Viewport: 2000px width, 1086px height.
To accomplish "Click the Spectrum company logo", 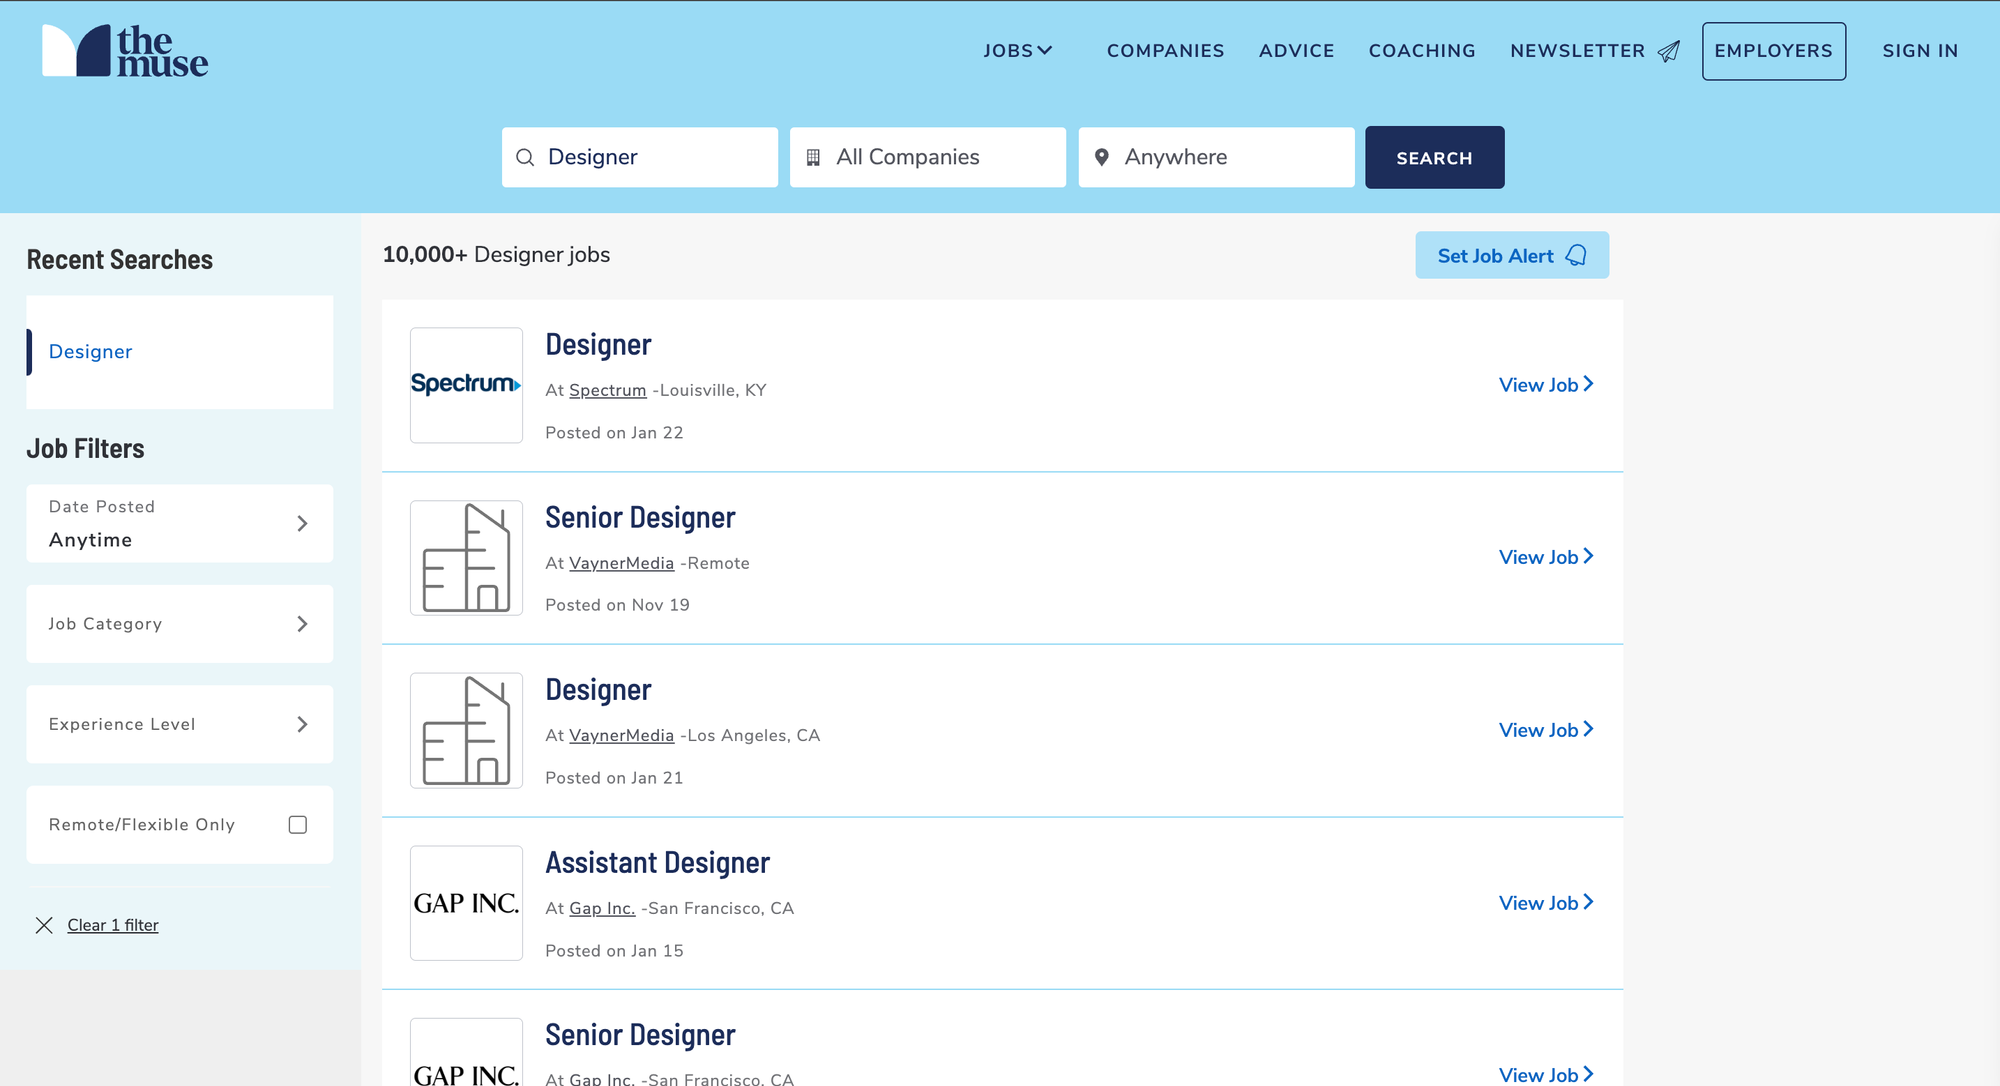I will (x=466, y=385).
